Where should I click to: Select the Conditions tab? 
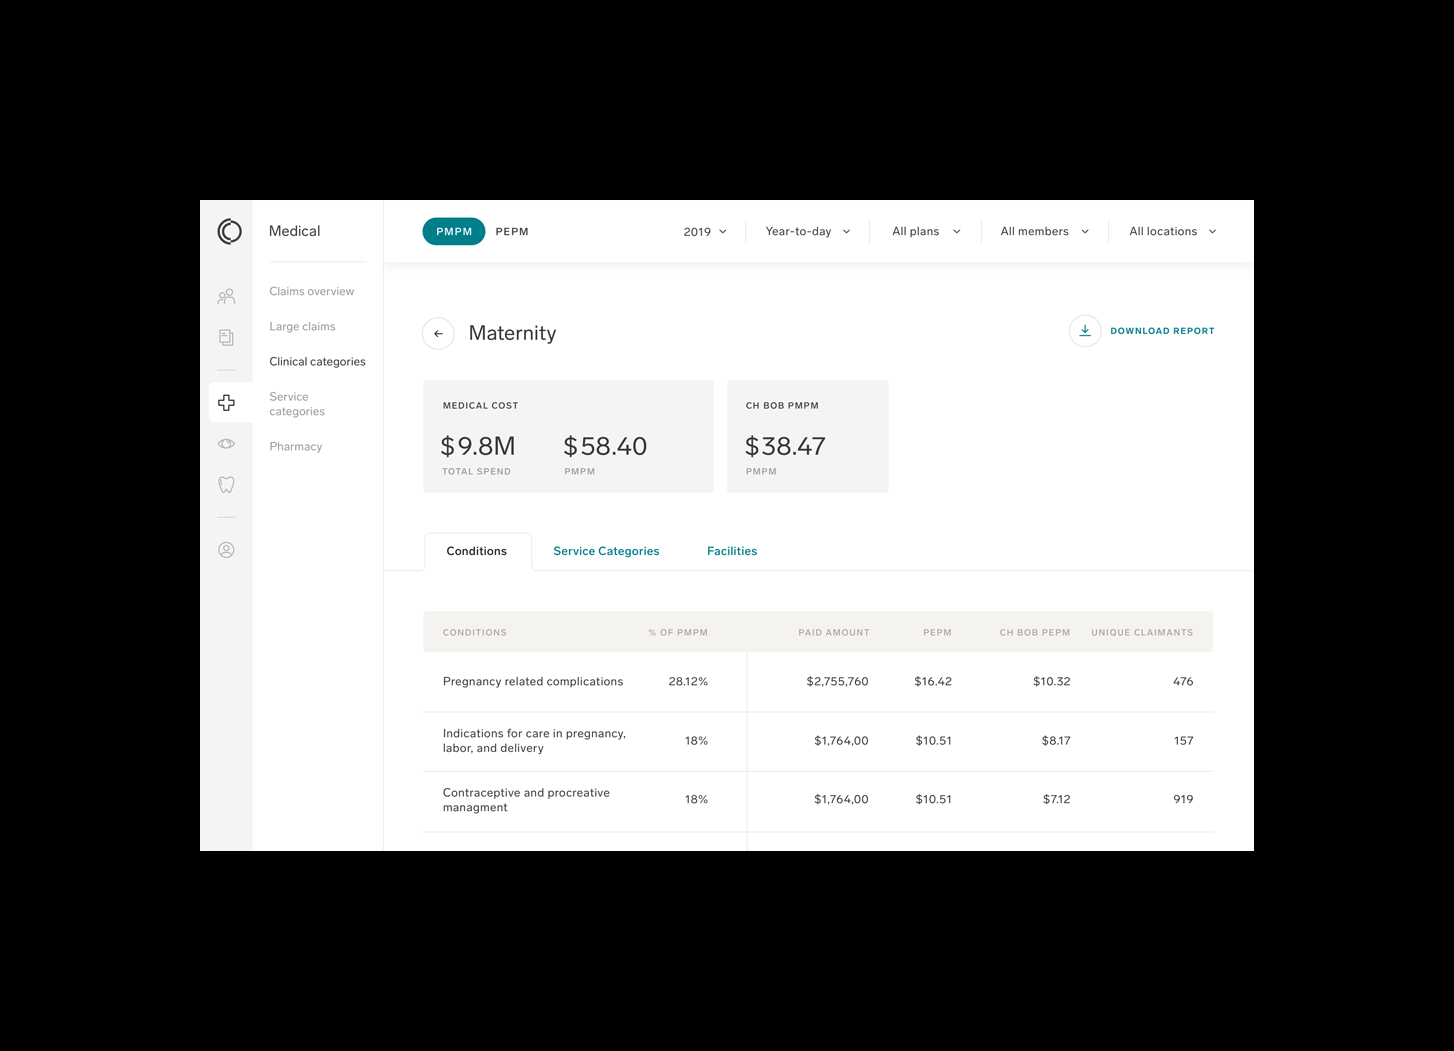coord(477,552)
